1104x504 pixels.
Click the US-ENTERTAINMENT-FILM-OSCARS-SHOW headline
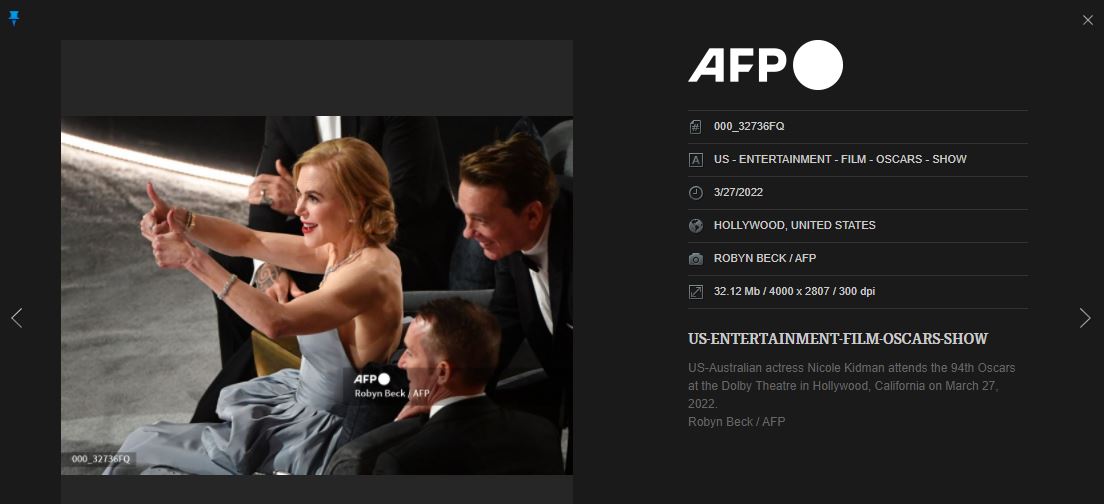click(838, 339)
